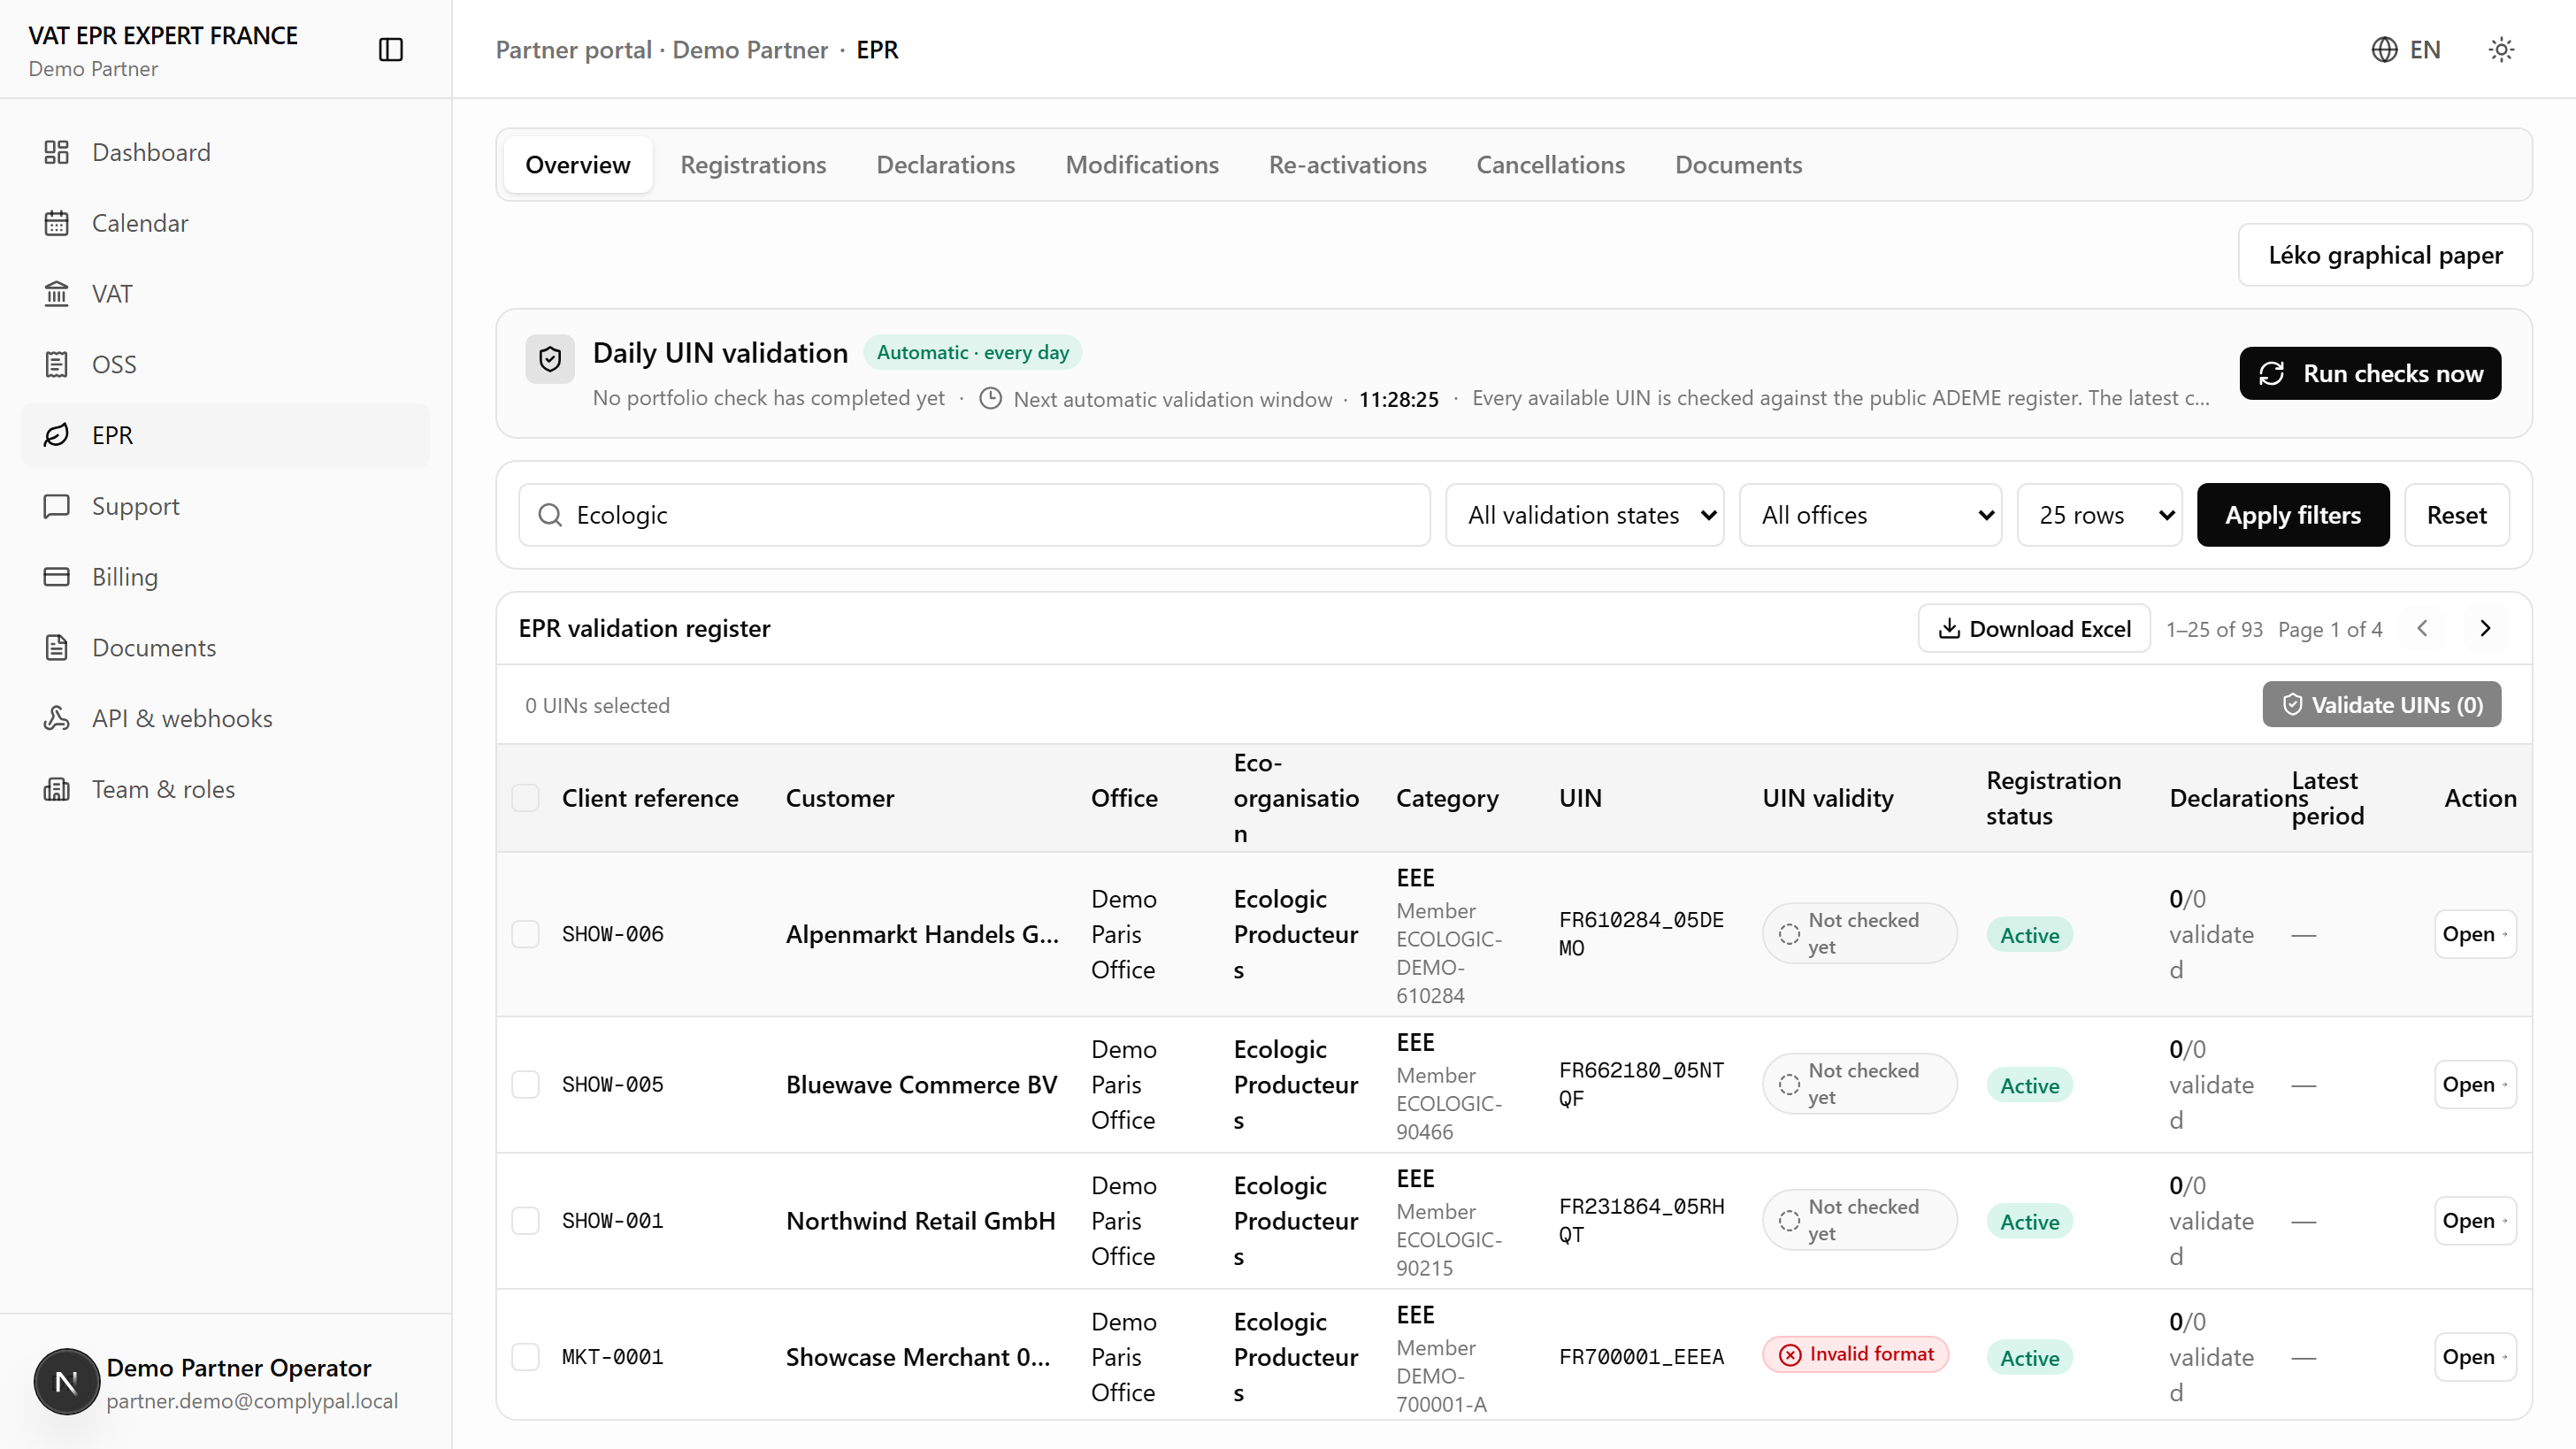The width and height of the screenshot is (2576, 1449).
Task: Click Not checked yet badge for SHOW-005
Action: point(1859,1084)
